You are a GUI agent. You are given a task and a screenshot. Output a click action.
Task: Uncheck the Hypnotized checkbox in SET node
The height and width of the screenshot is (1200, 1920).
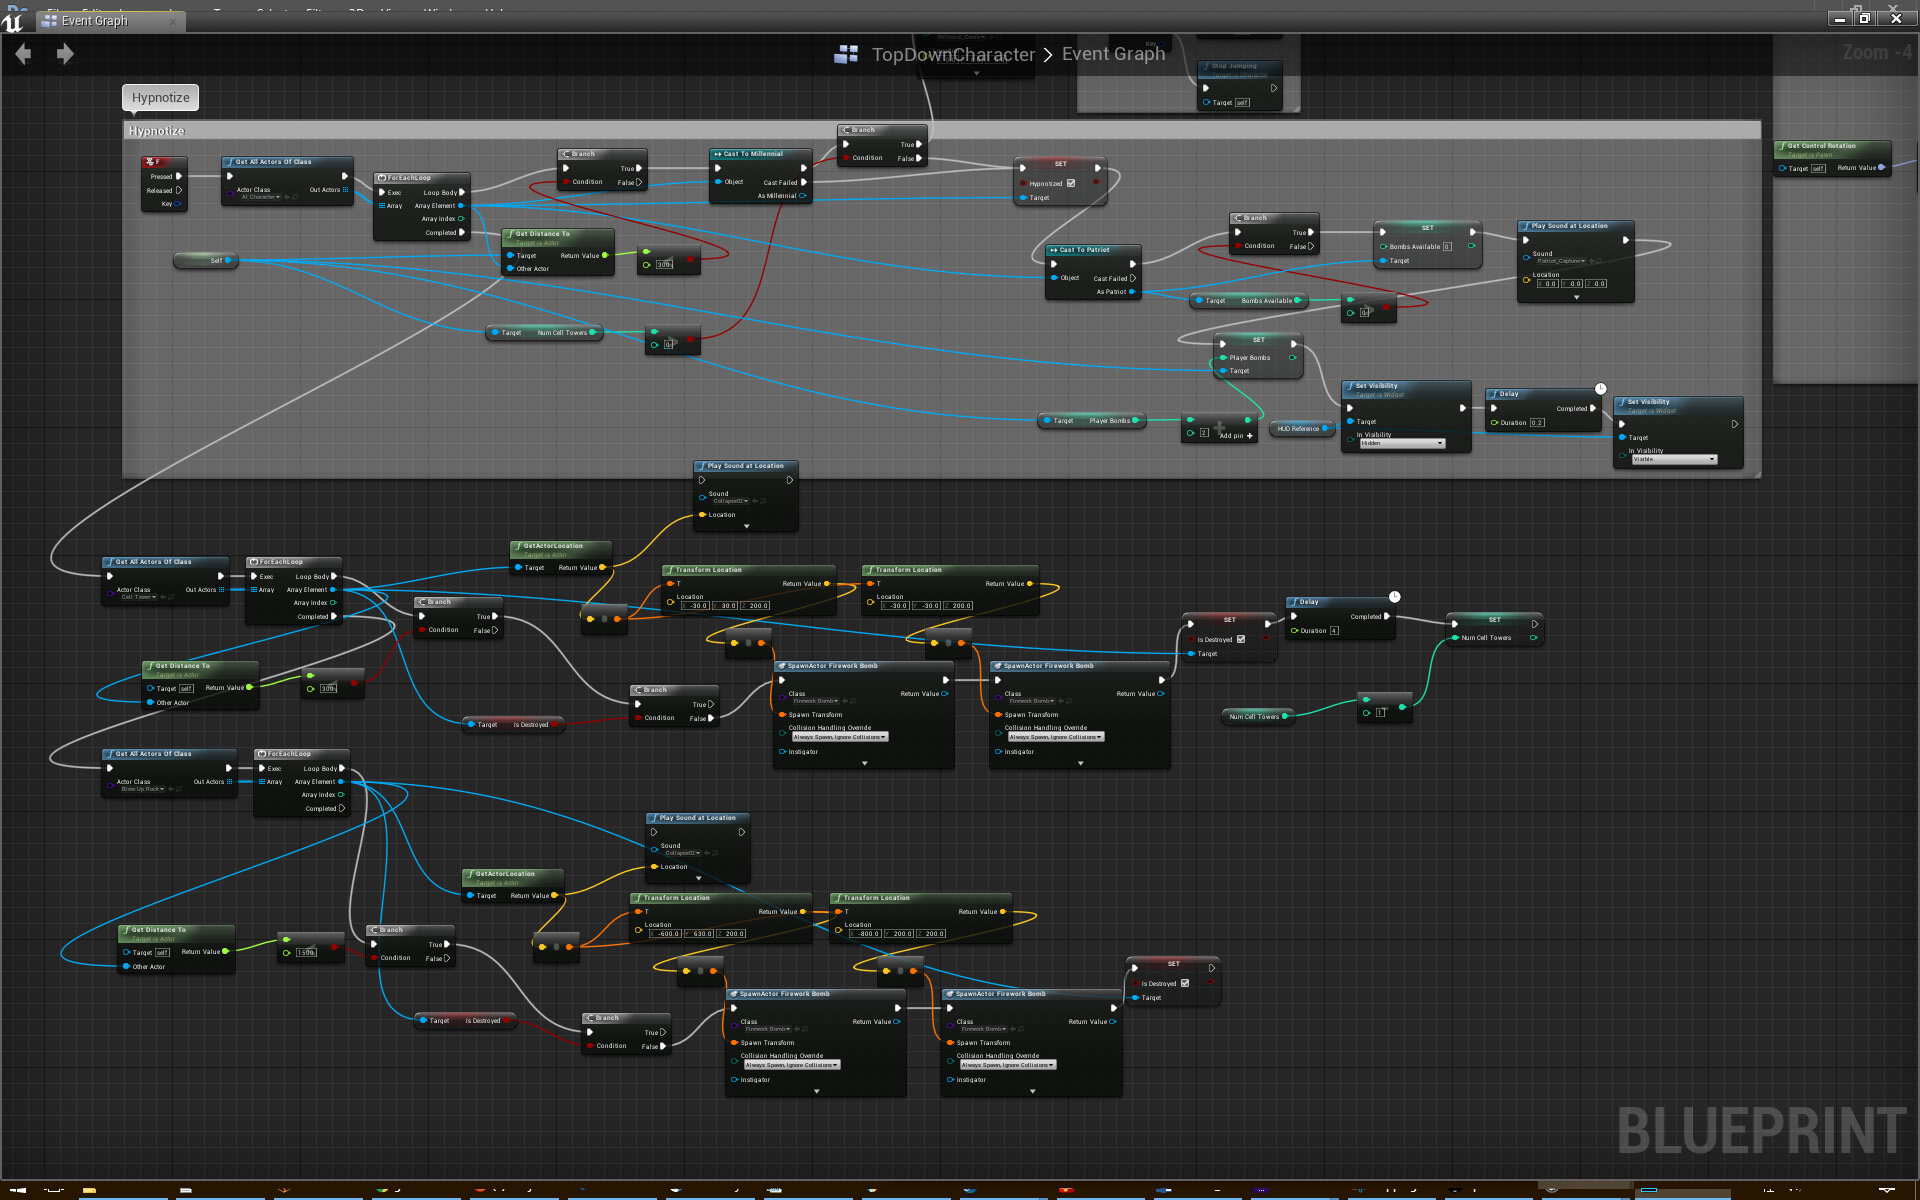[x=1071, y=183]
